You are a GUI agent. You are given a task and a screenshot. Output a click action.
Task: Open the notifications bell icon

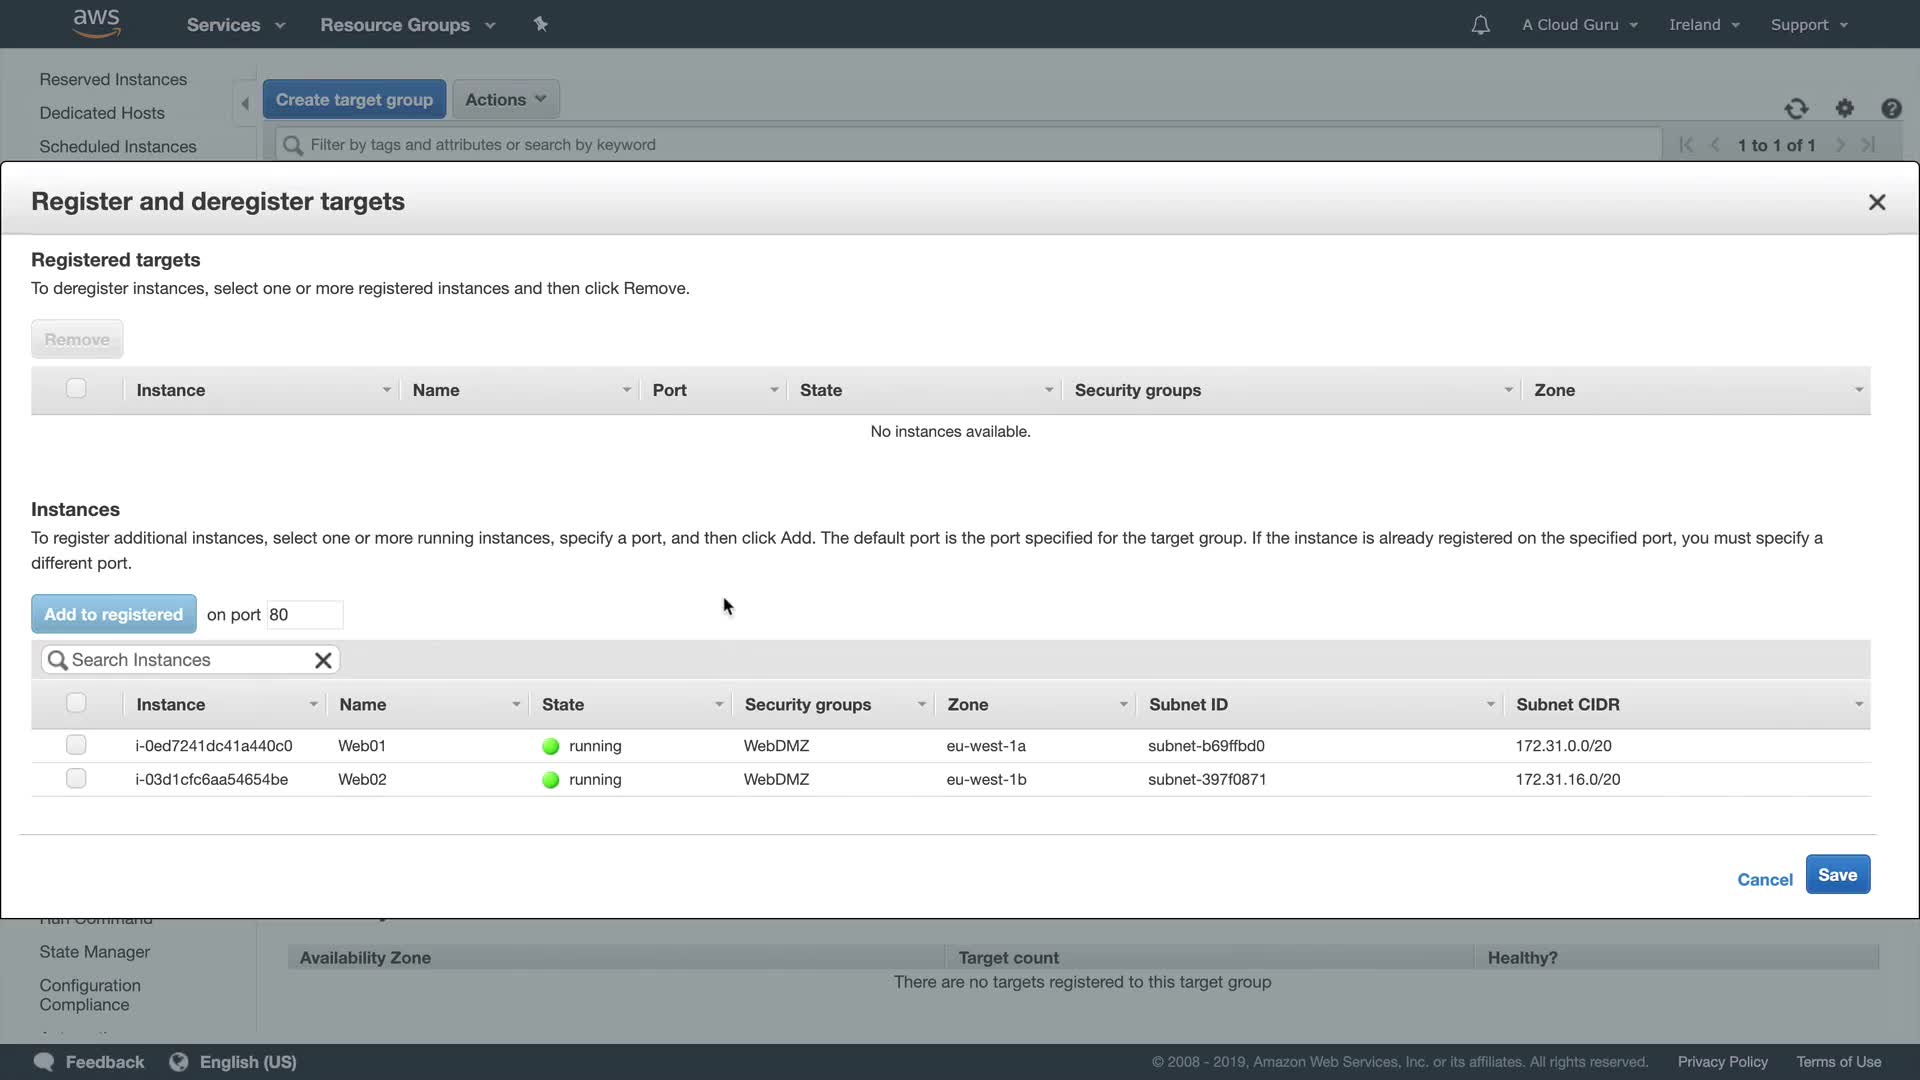click(x=1480, y=25)
